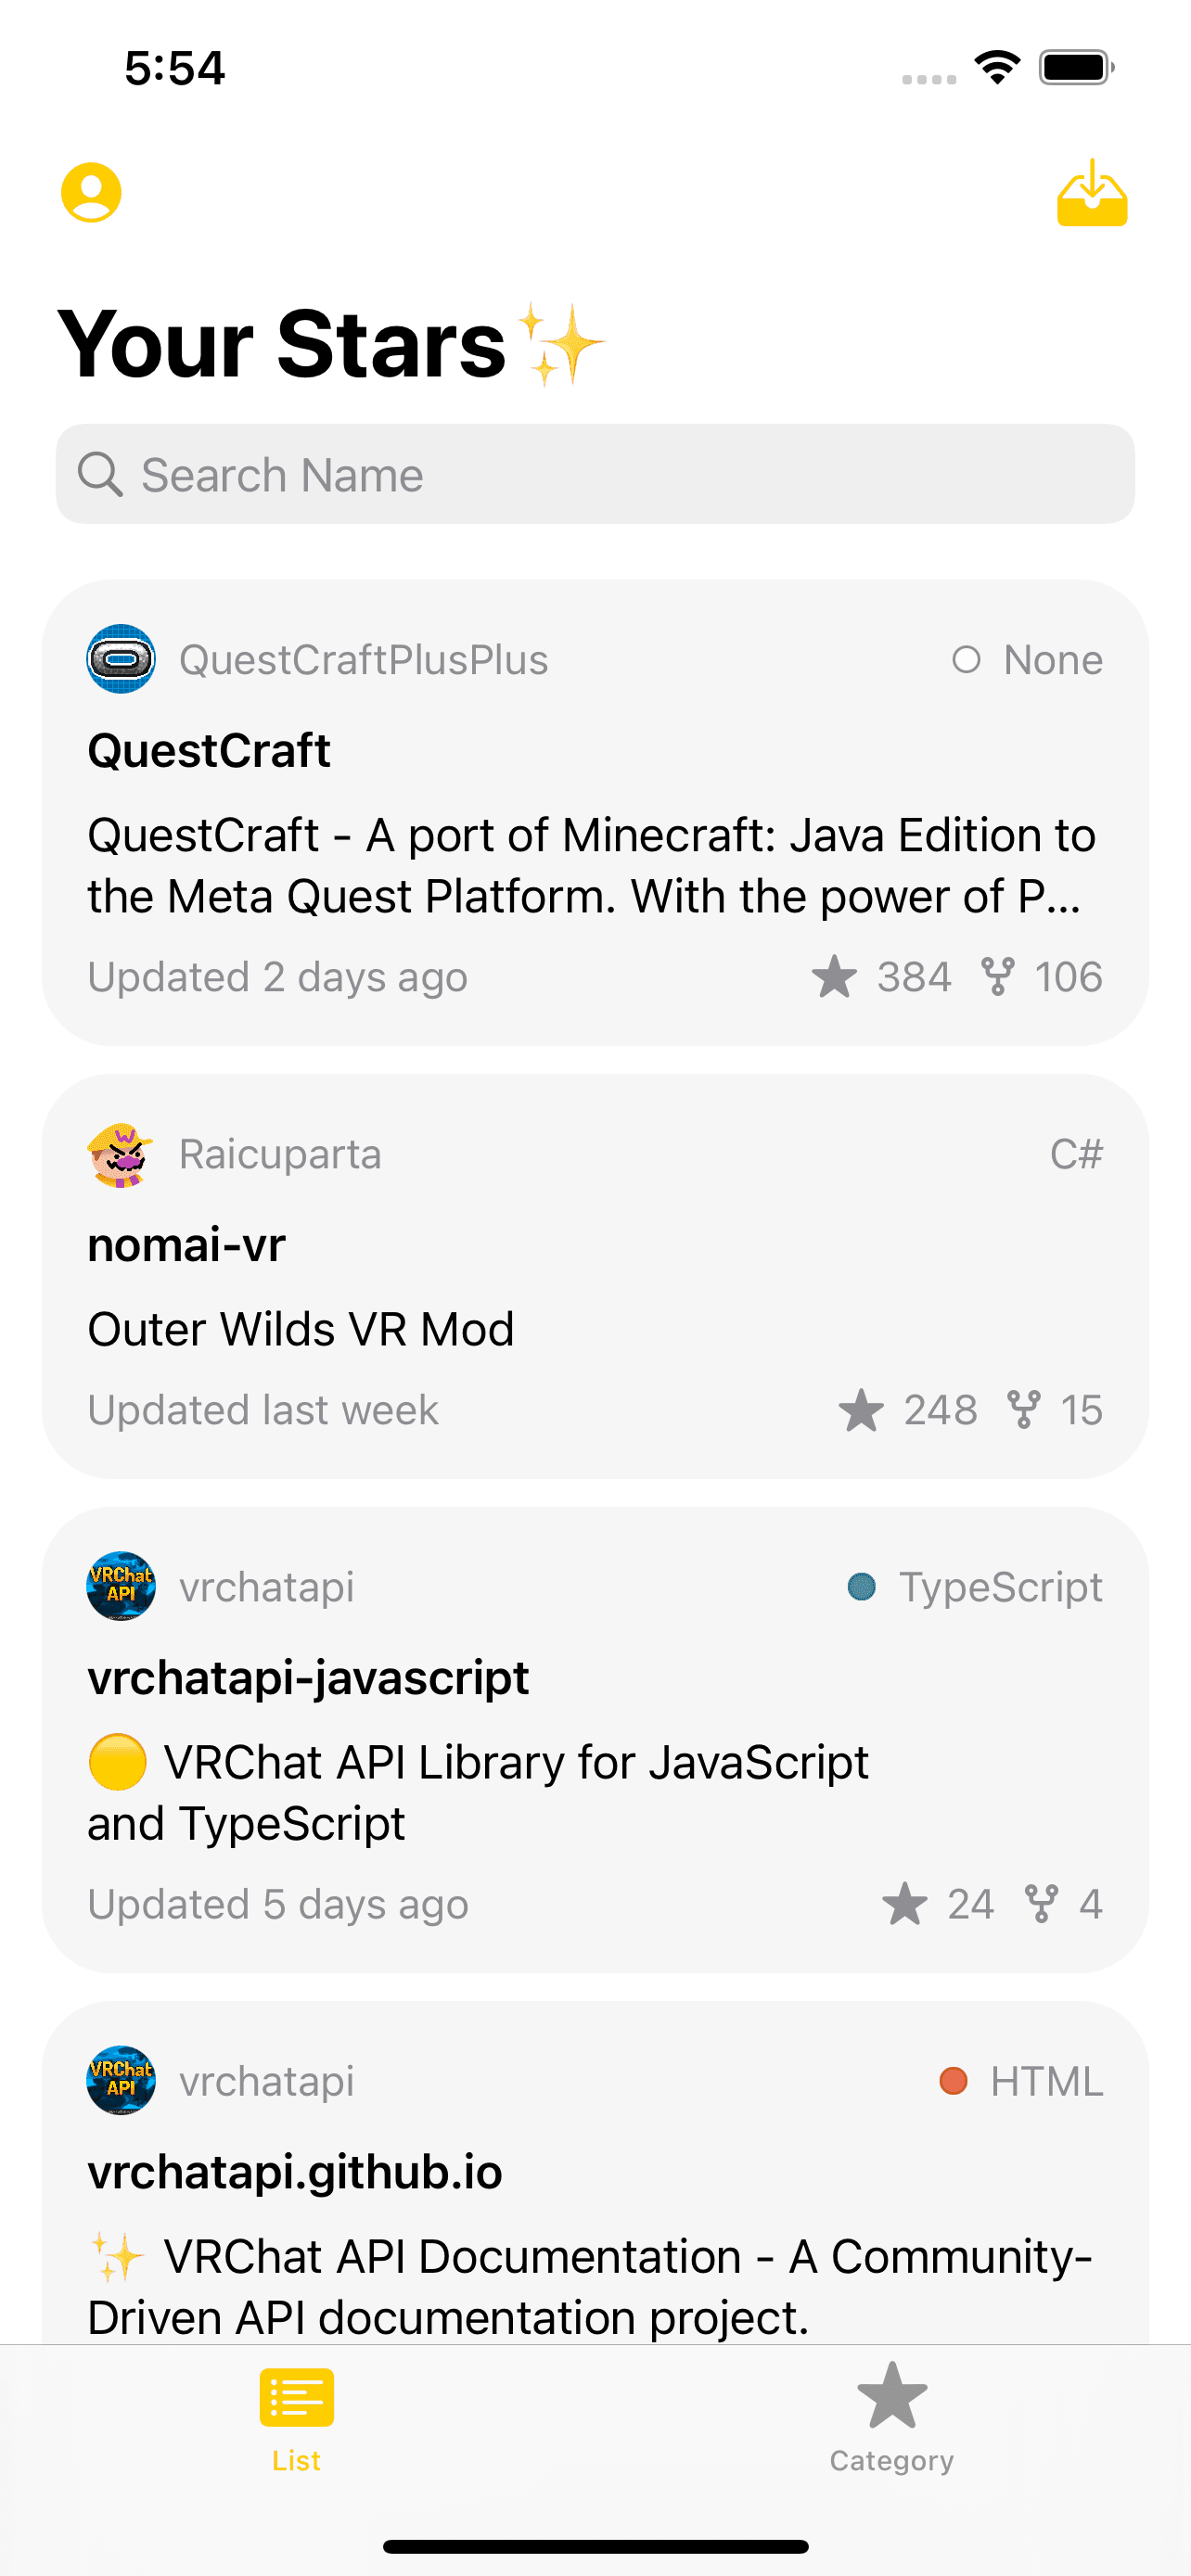This screenshot has height=2576, width=1191.
Task: Tap the star count icon on QuestCraft
Action: [x=834, y=977]
